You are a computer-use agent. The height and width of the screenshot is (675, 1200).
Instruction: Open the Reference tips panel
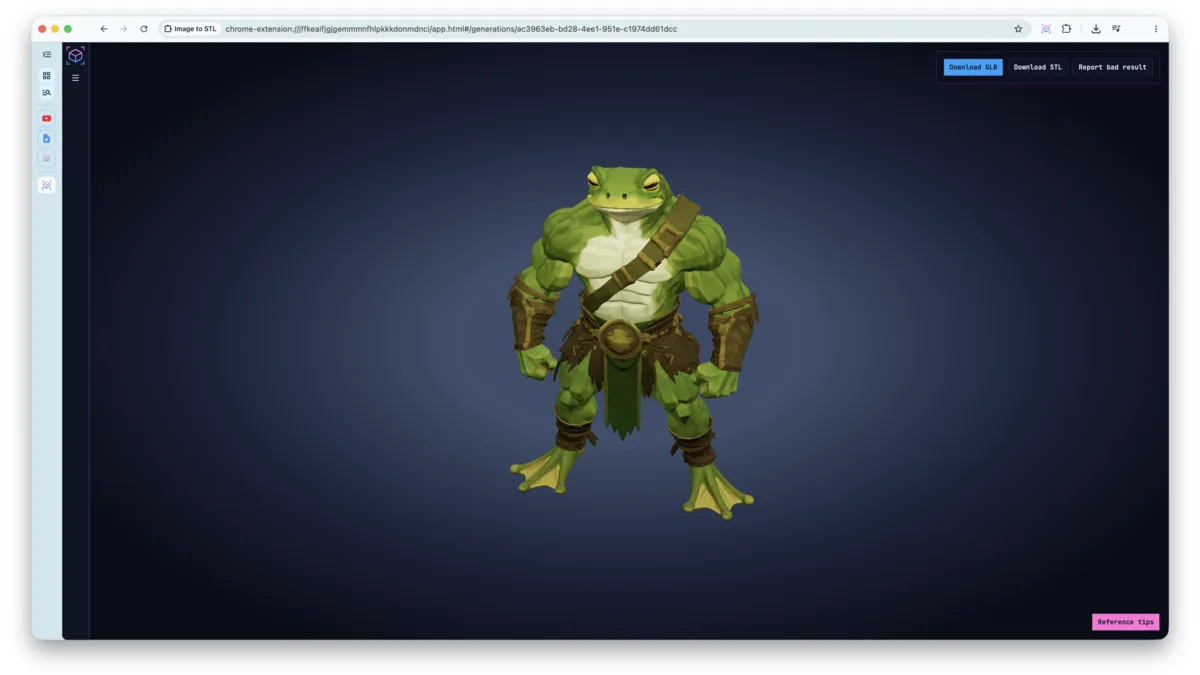tap(1125, 622)
